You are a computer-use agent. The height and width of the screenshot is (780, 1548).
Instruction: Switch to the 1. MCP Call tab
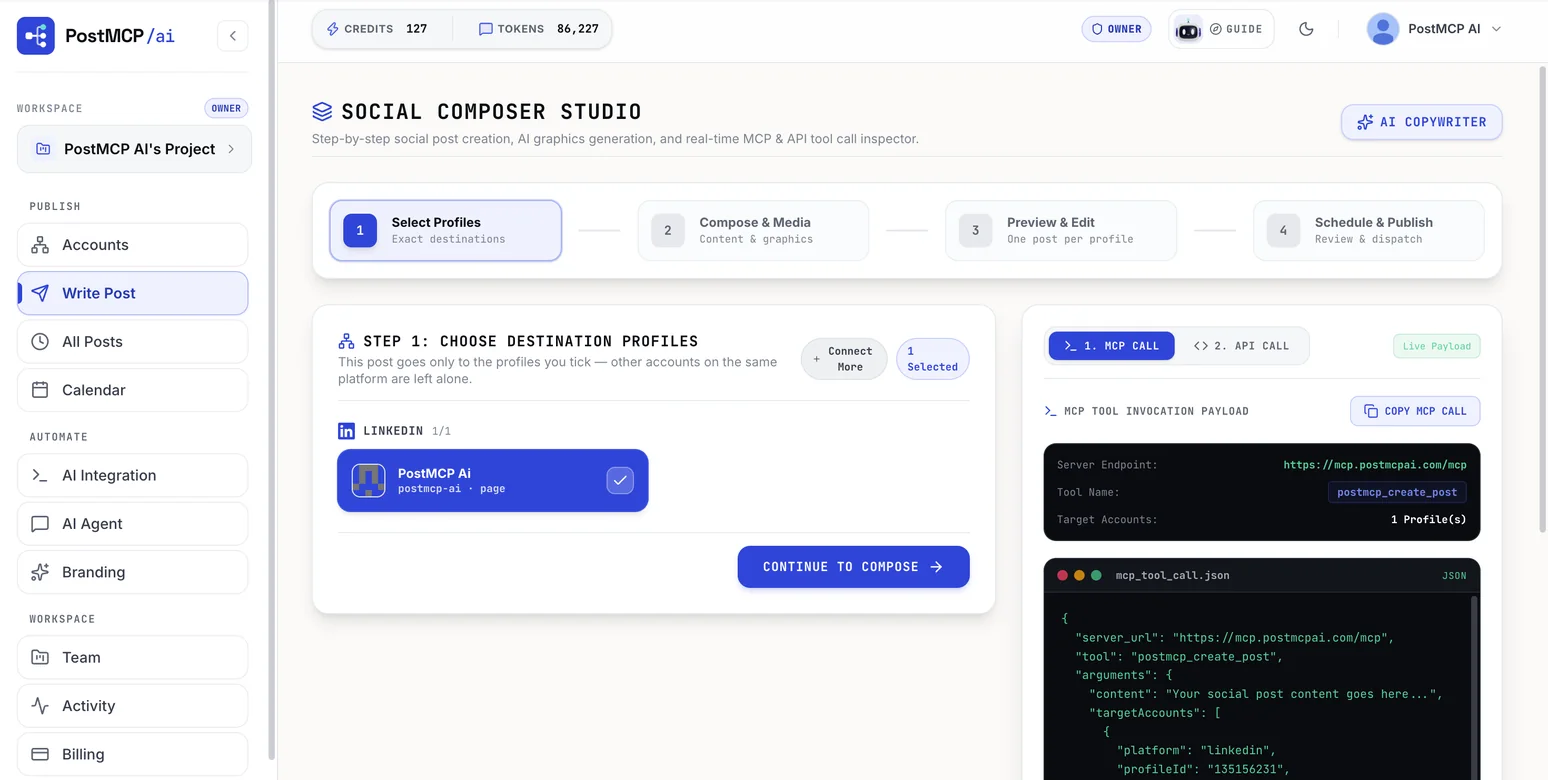(x=1111, y=346)
